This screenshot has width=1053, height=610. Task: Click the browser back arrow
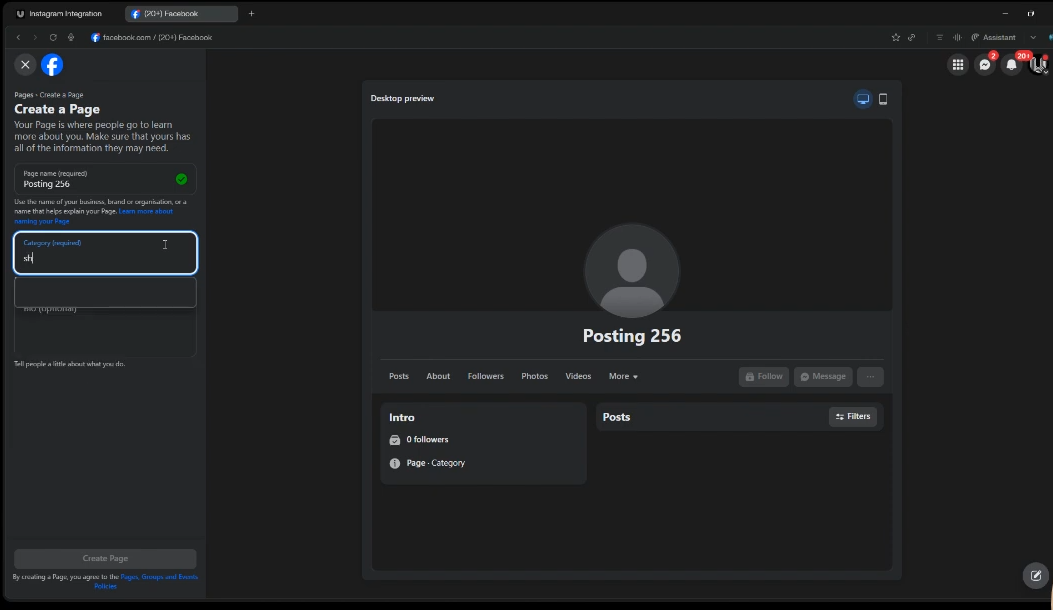(18, 38)
